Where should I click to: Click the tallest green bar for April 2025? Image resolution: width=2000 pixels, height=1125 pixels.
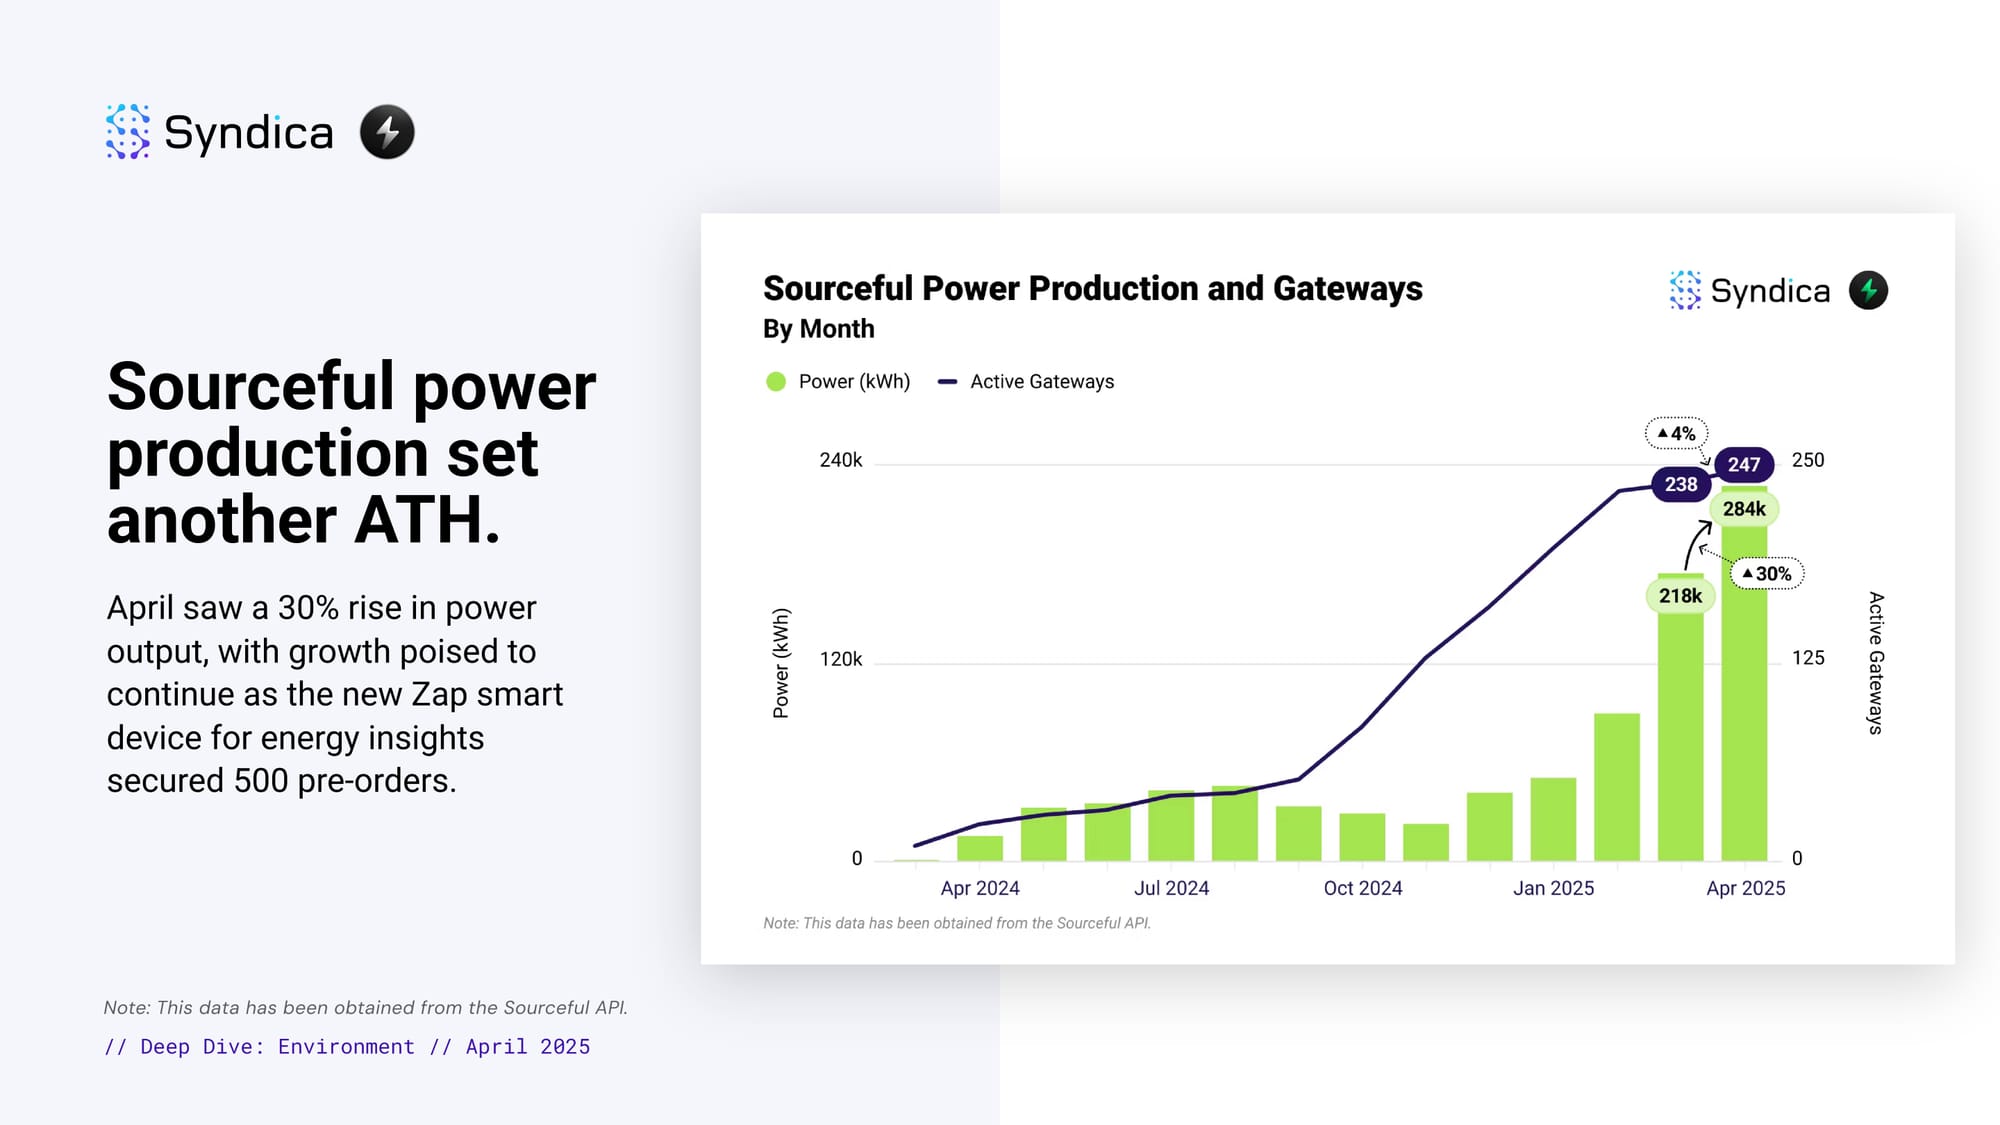[x=1744, y=700]
